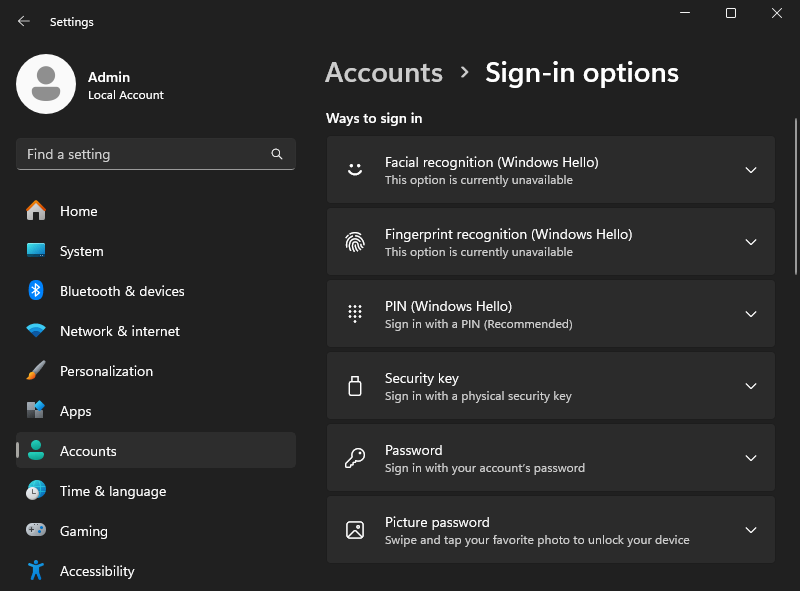This screenshot has height=591, width=800.
Task: Click the vertical scrollbar on the right
Action: [796, 196]
